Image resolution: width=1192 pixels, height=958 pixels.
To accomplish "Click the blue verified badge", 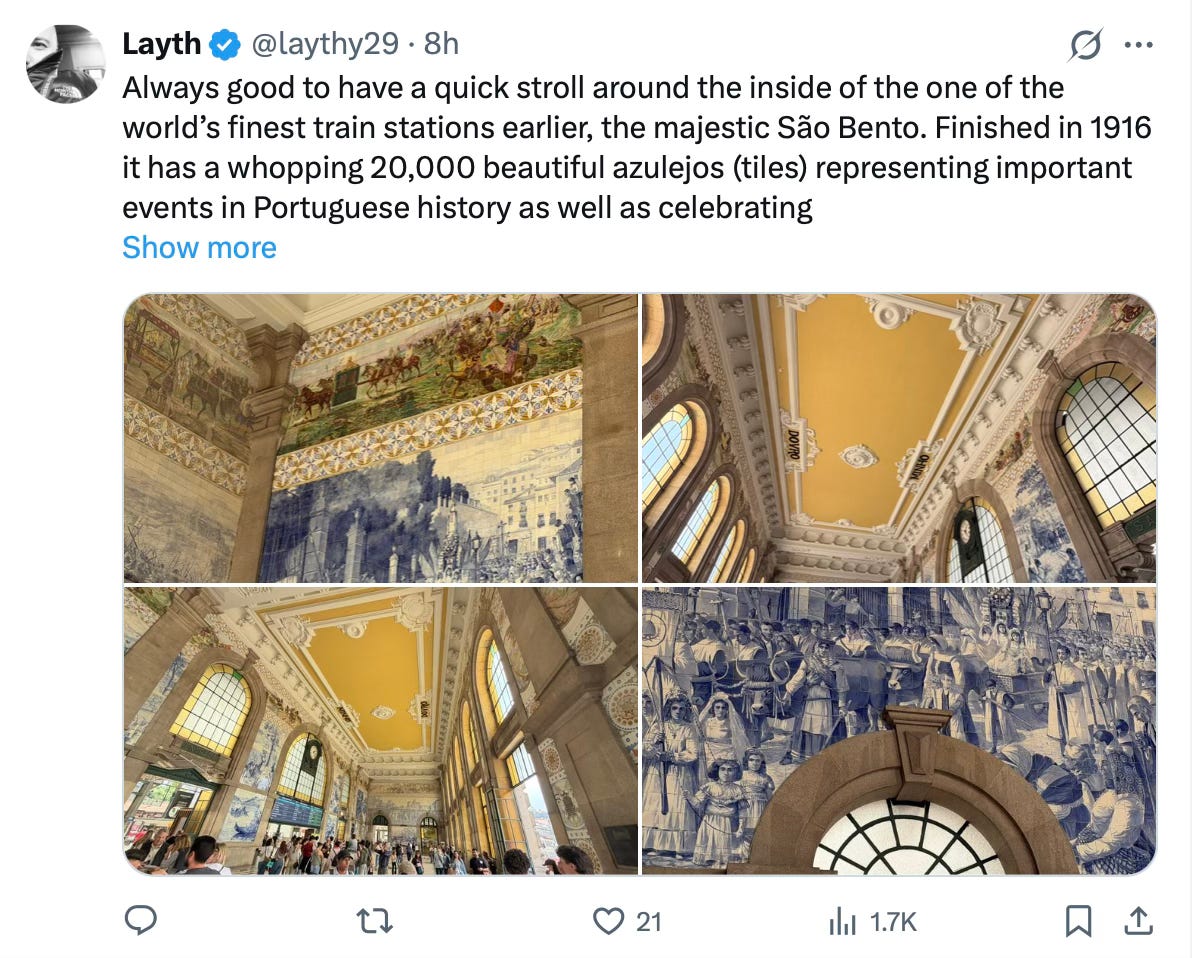I will pyautogui.click(x=225, y=44).
